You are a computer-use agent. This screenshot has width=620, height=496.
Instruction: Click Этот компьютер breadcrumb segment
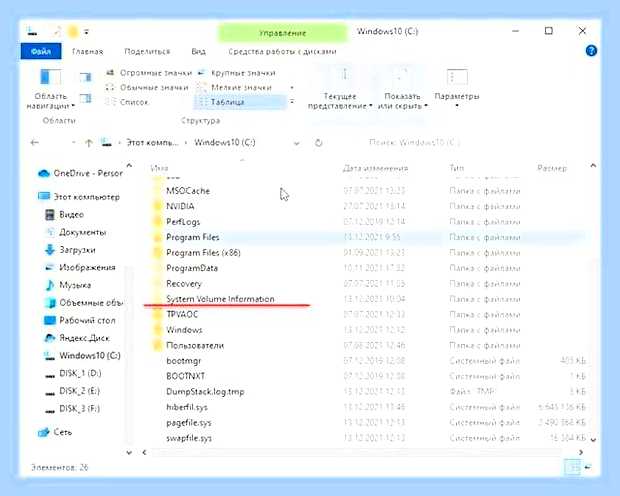(152, 142)
